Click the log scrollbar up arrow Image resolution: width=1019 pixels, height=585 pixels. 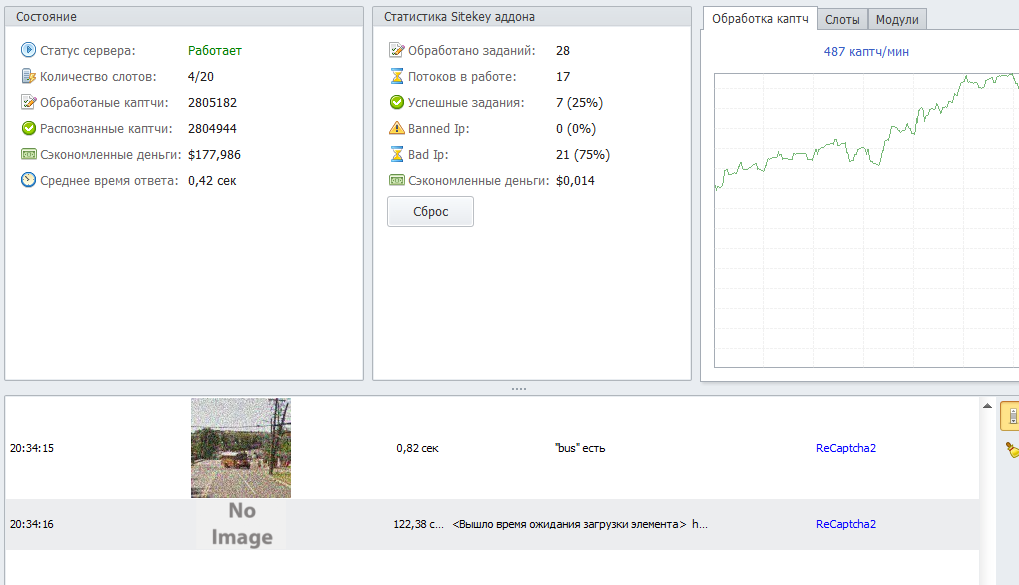(987, 406)
